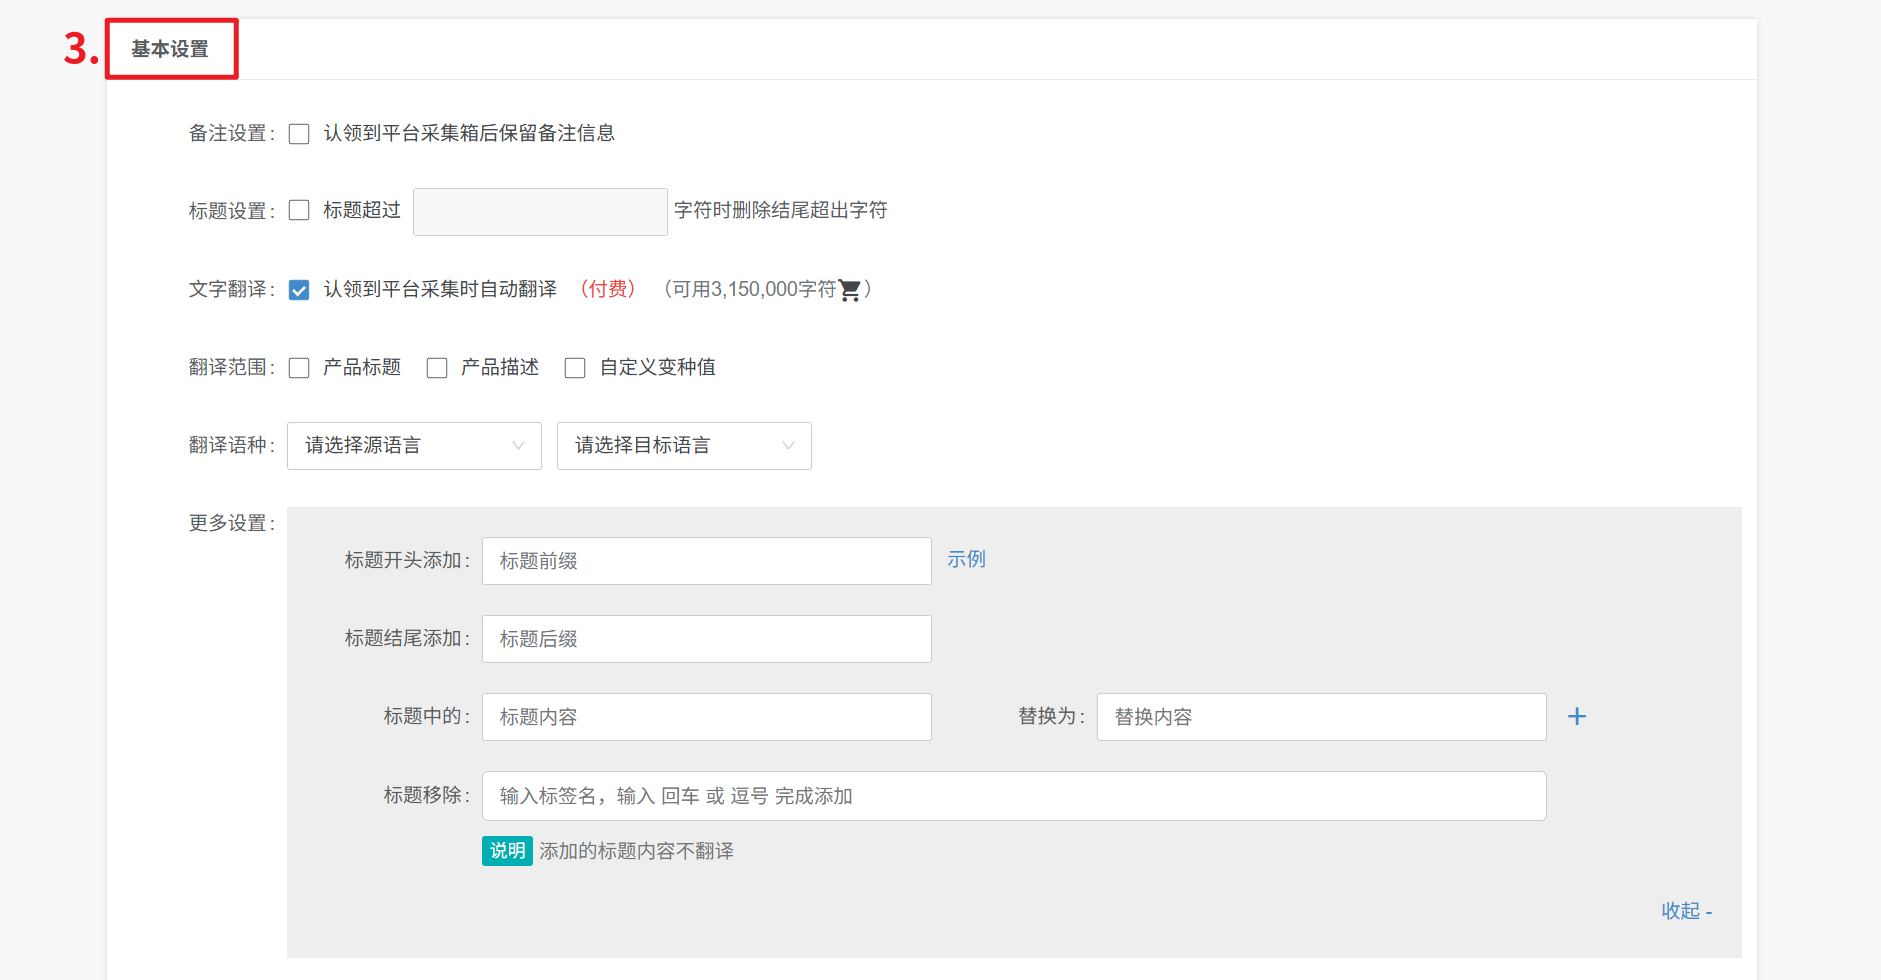This screenshot has width=1881, height=980.
Task: Click the 标题内容 input field
Action: pos(706,717)
